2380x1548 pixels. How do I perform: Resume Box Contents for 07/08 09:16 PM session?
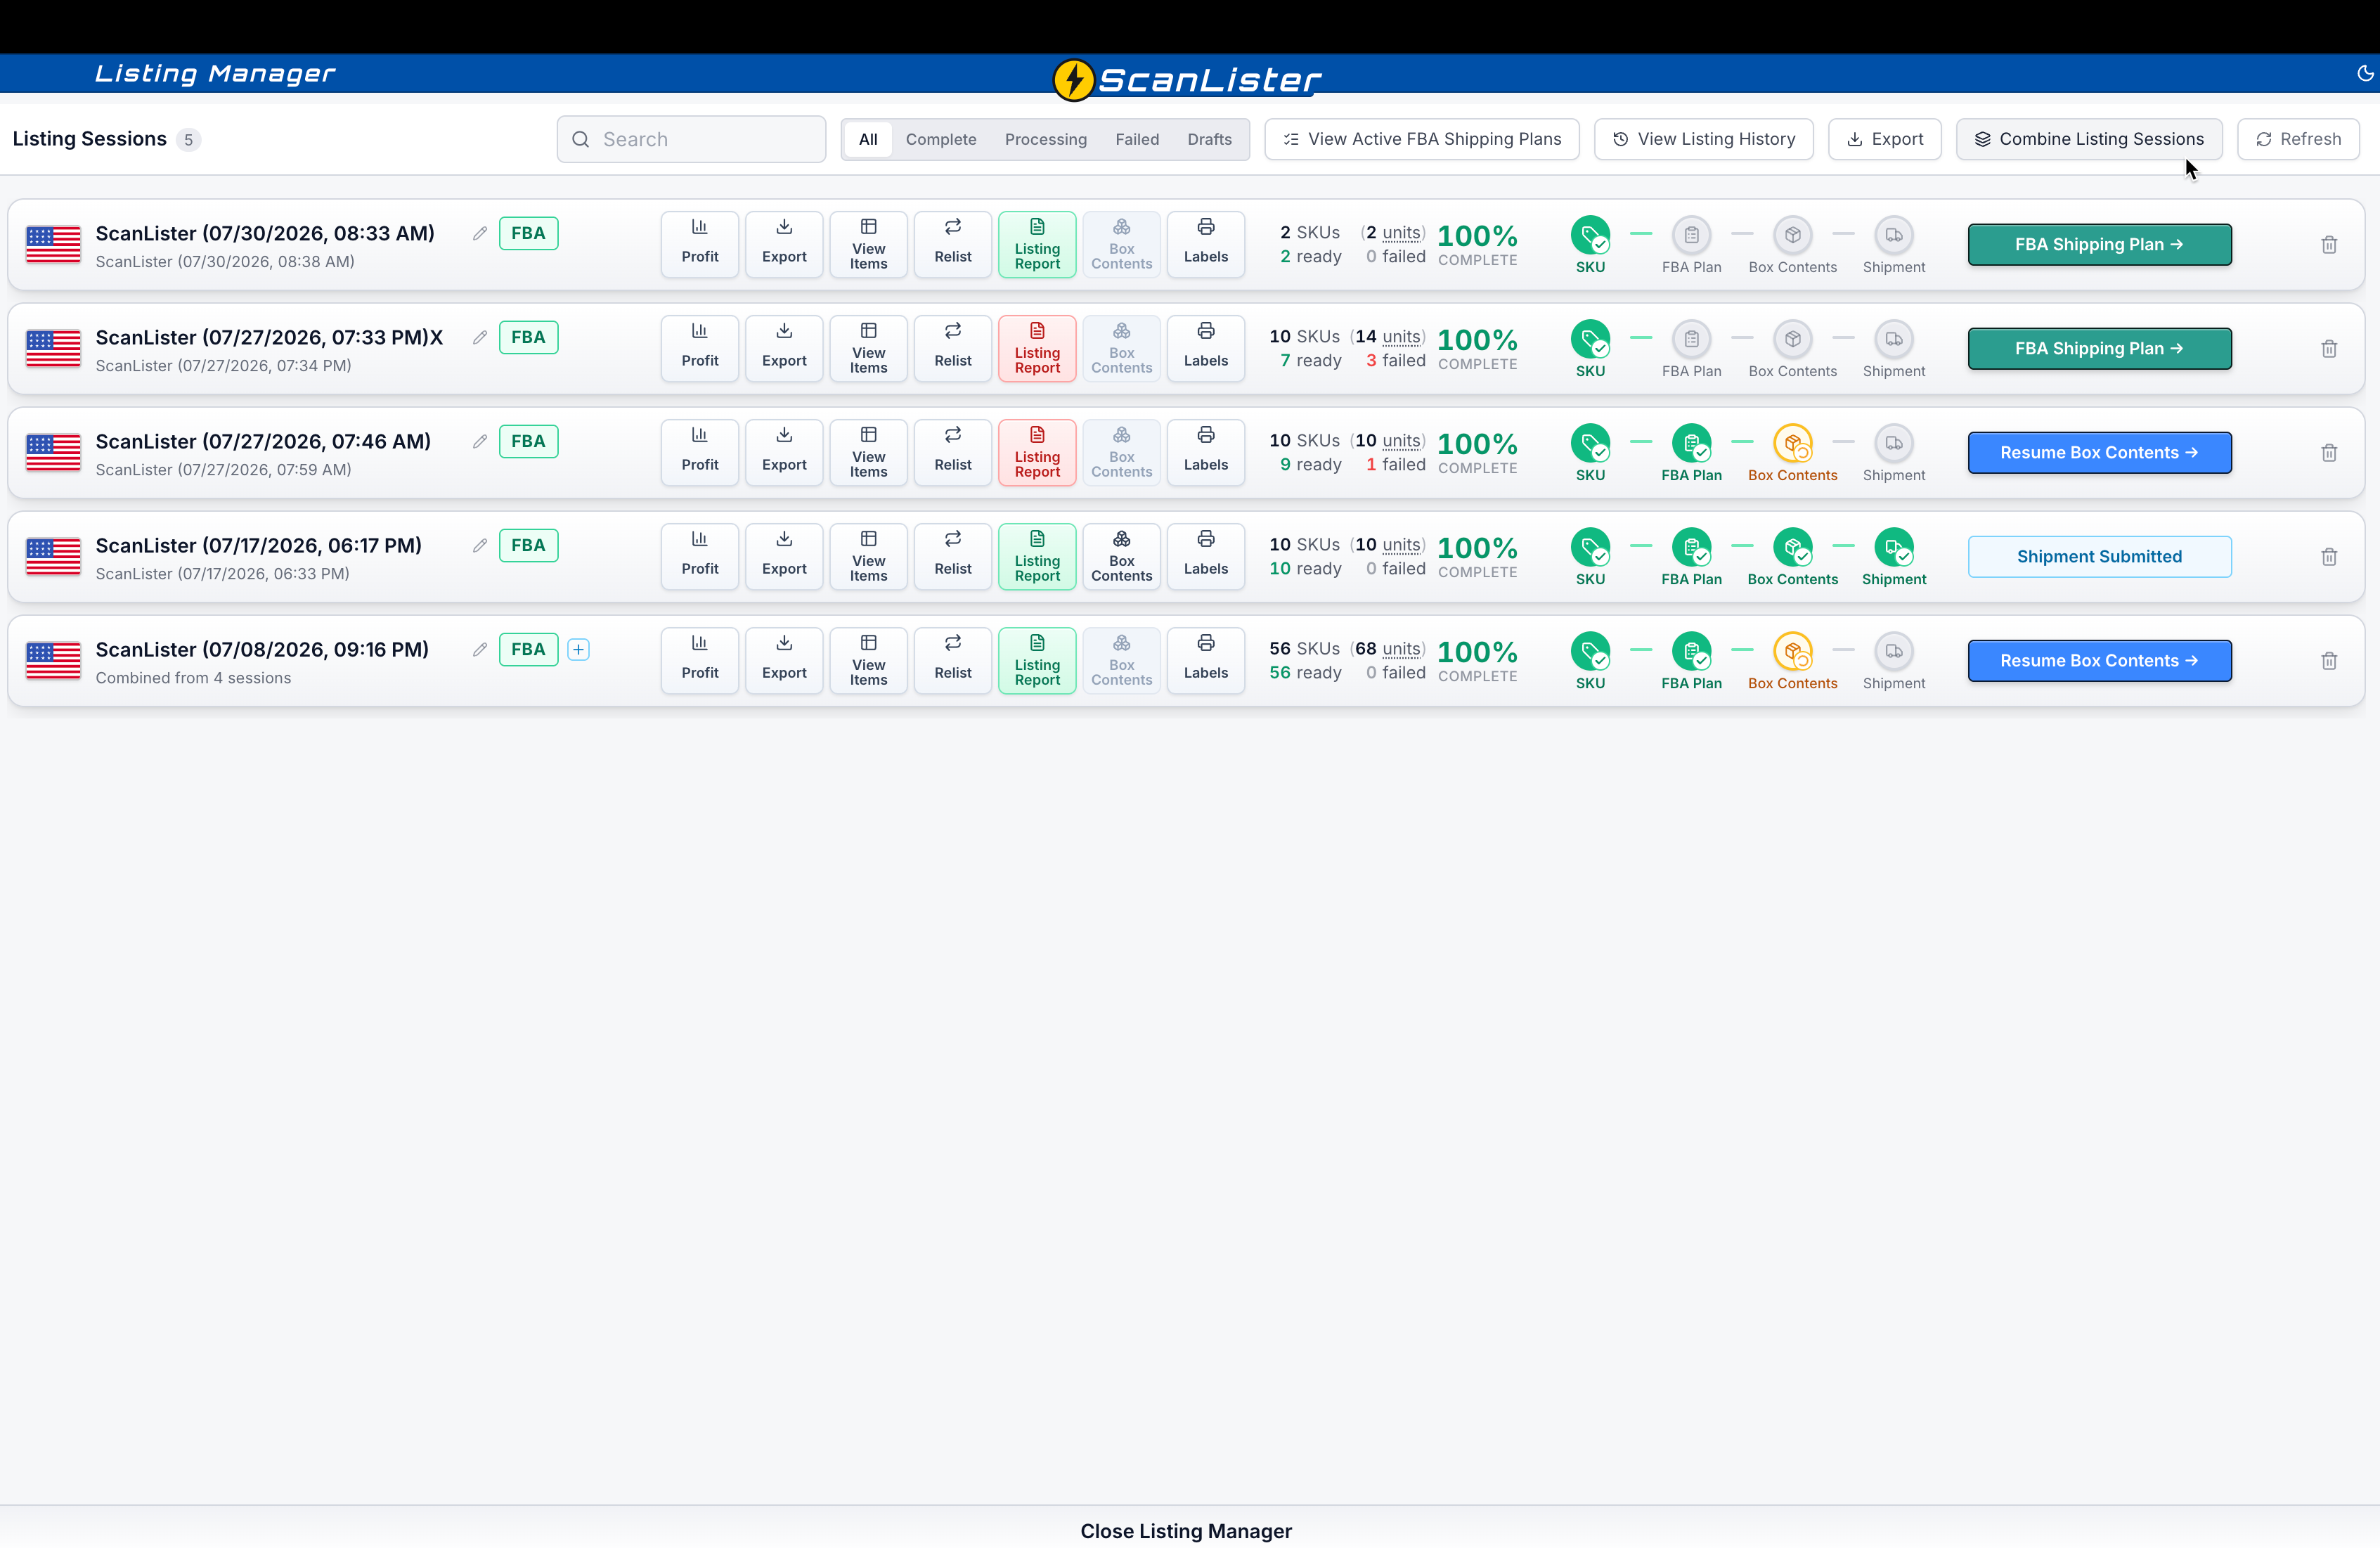pos(2099,661)
